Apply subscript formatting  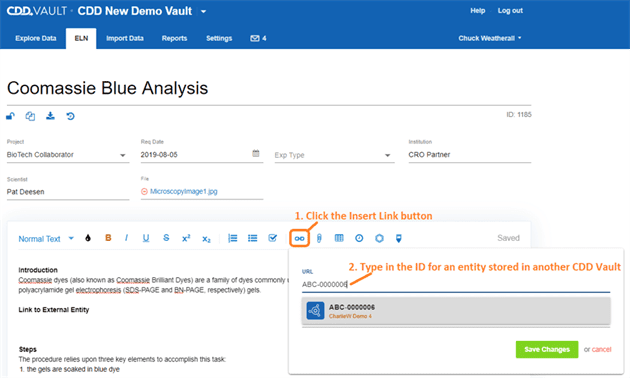[206, 239]
